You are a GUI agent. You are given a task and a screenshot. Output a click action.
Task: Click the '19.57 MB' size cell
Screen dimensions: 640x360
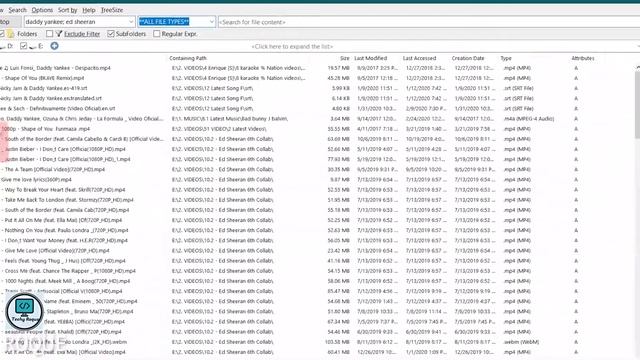click(x=338, y=68)
